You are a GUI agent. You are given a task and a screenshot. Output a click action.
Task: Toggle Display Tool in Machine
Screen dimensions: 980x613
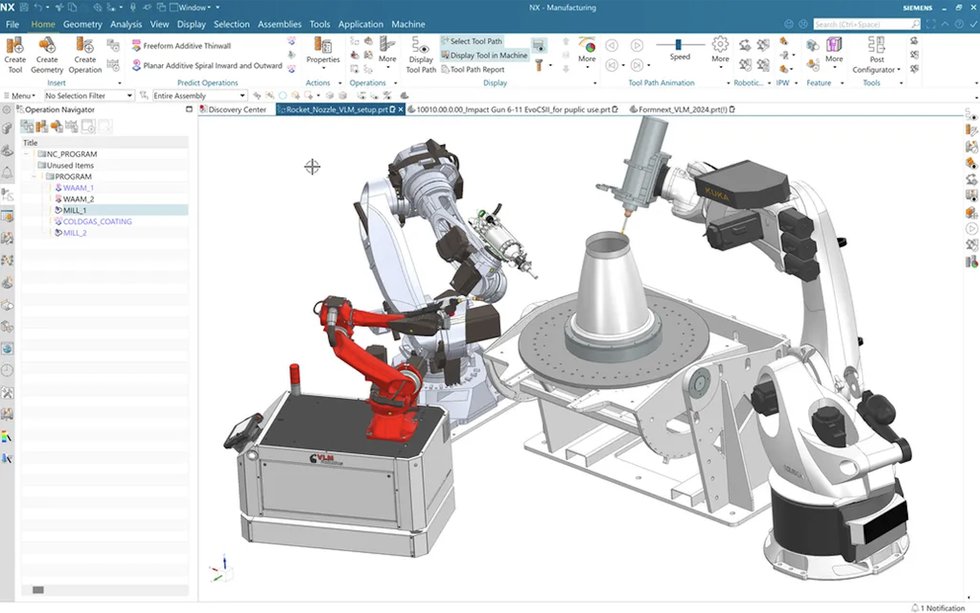pyautogui.click(x=486, y=55)
